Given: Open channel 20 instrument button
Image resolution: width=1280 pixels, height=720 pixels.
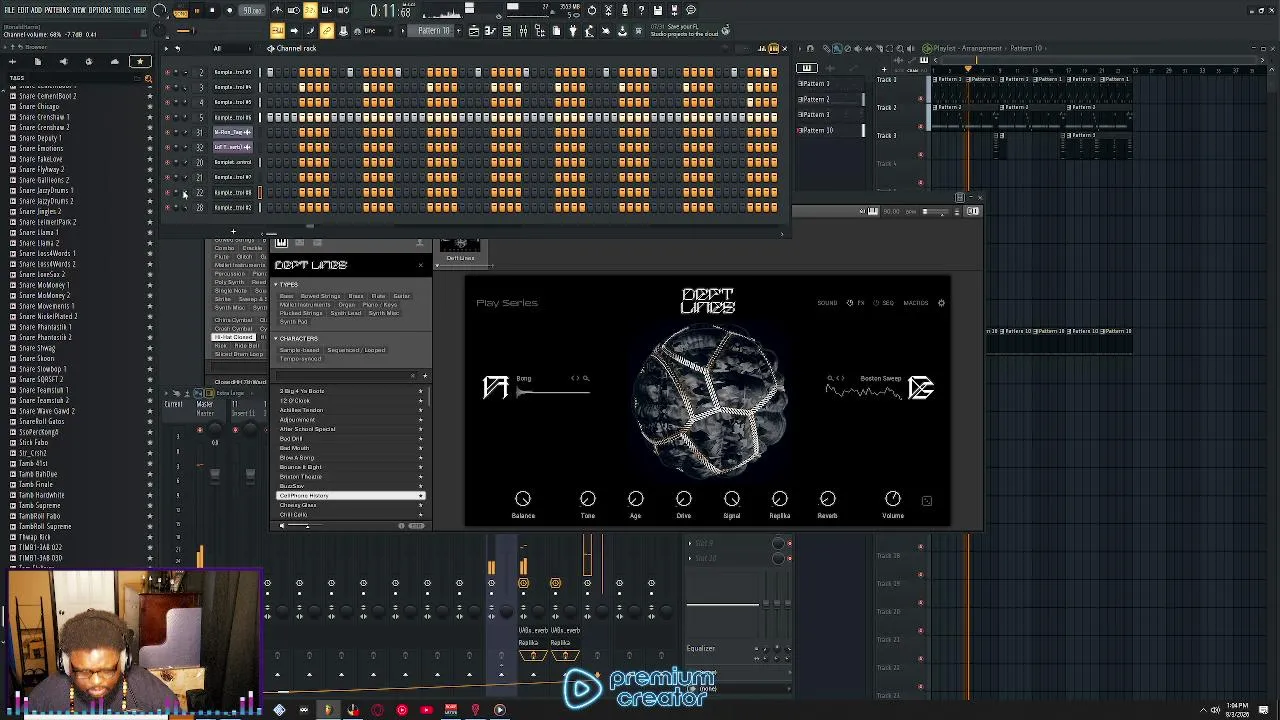Looking at the screenshot, I should coord(233,162).
